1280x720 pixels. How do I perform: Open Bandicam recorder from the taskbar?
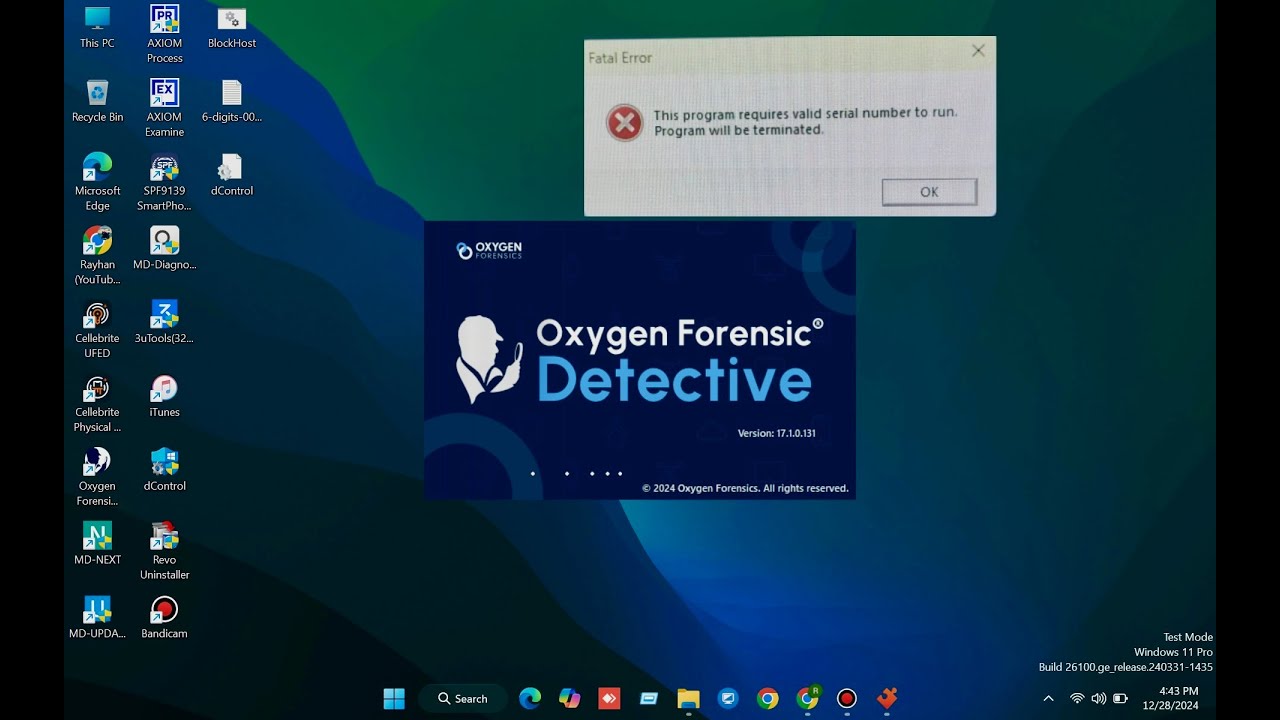pyautogui.click(x=847, y=698)
